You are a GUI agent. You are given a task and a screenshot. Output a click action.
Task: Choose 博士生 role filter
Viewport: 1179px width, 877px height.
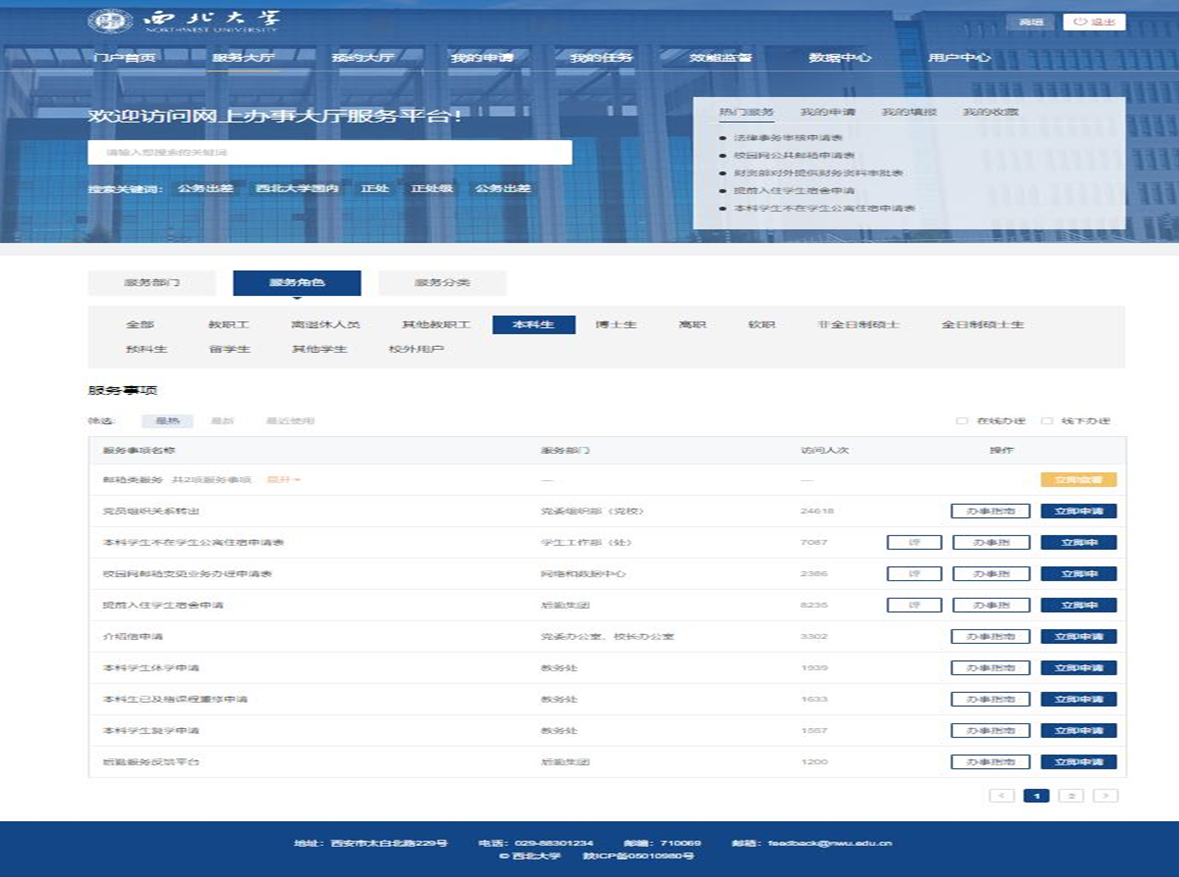[616, 325]
